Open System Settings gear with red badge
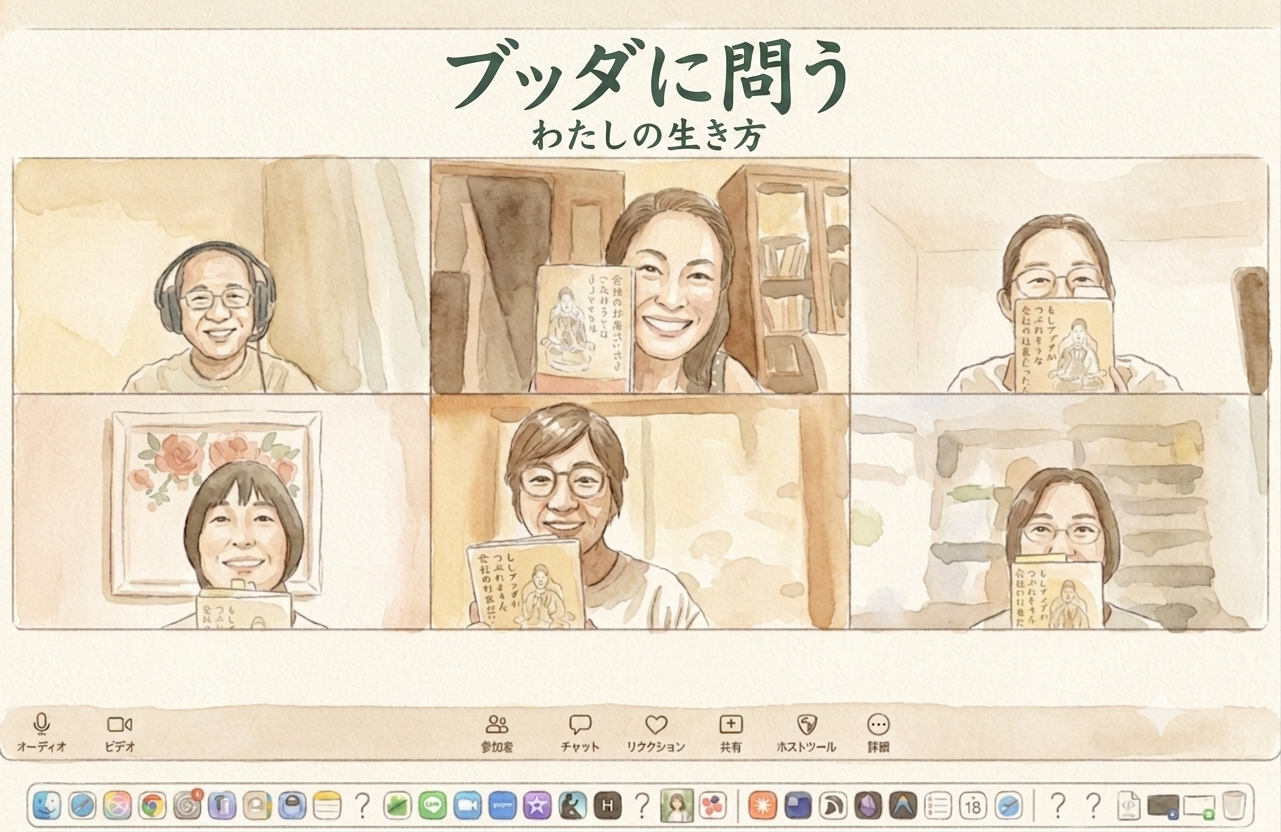 click(187, 805)
